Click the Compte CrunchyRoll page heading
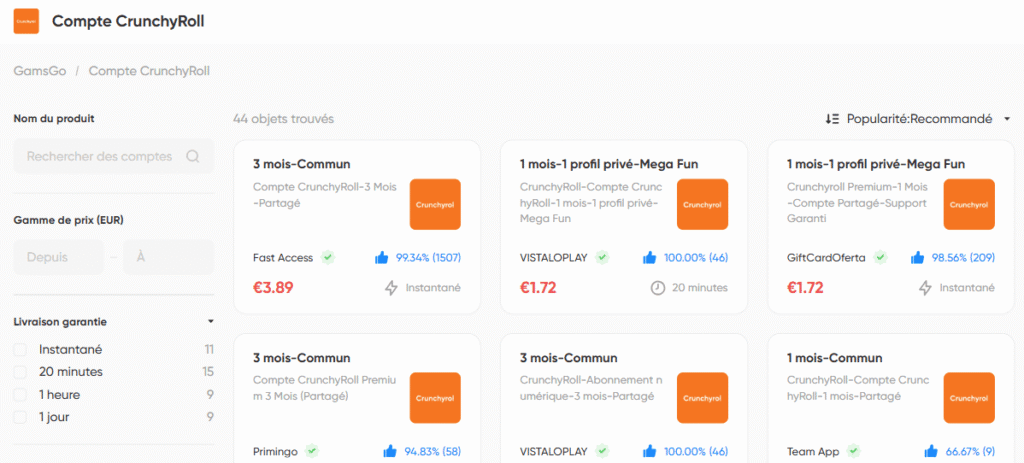 tap(128, 22)
